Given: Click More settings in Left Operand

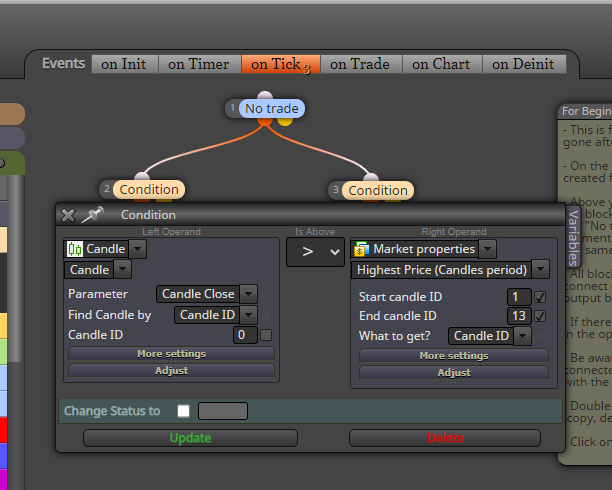Looking at the screenshot, I should (x=171, y=354).
